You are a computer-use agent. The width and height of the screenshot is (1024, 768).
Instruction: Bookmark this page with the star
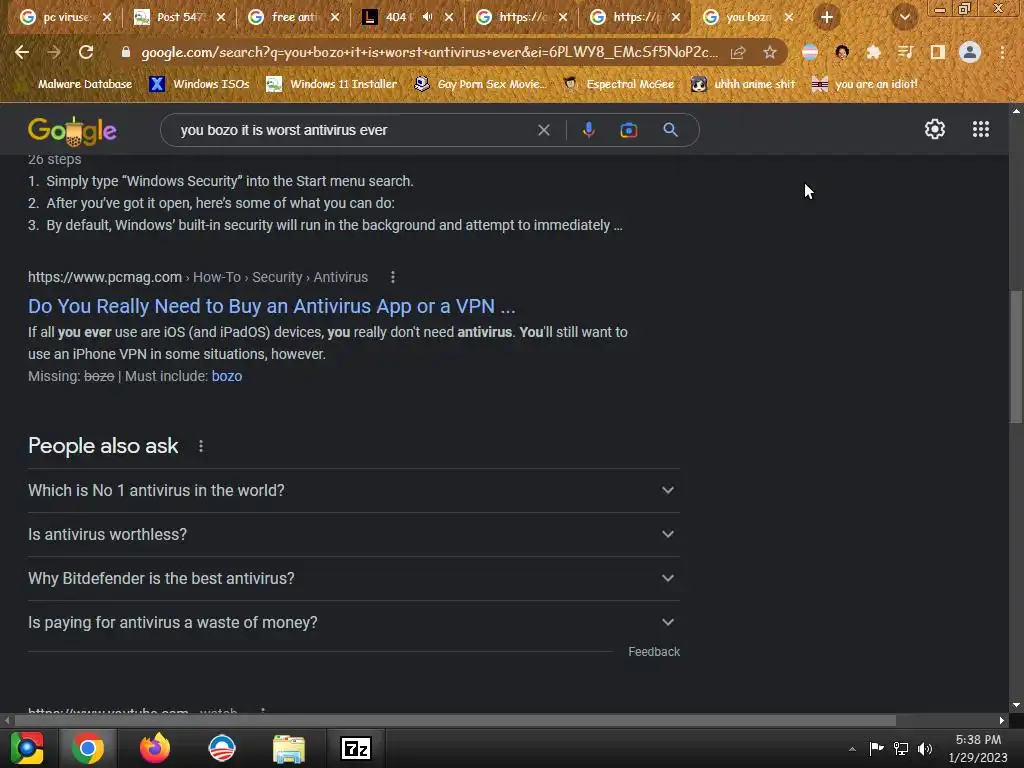pyautogui.click(x=770, y=53)
